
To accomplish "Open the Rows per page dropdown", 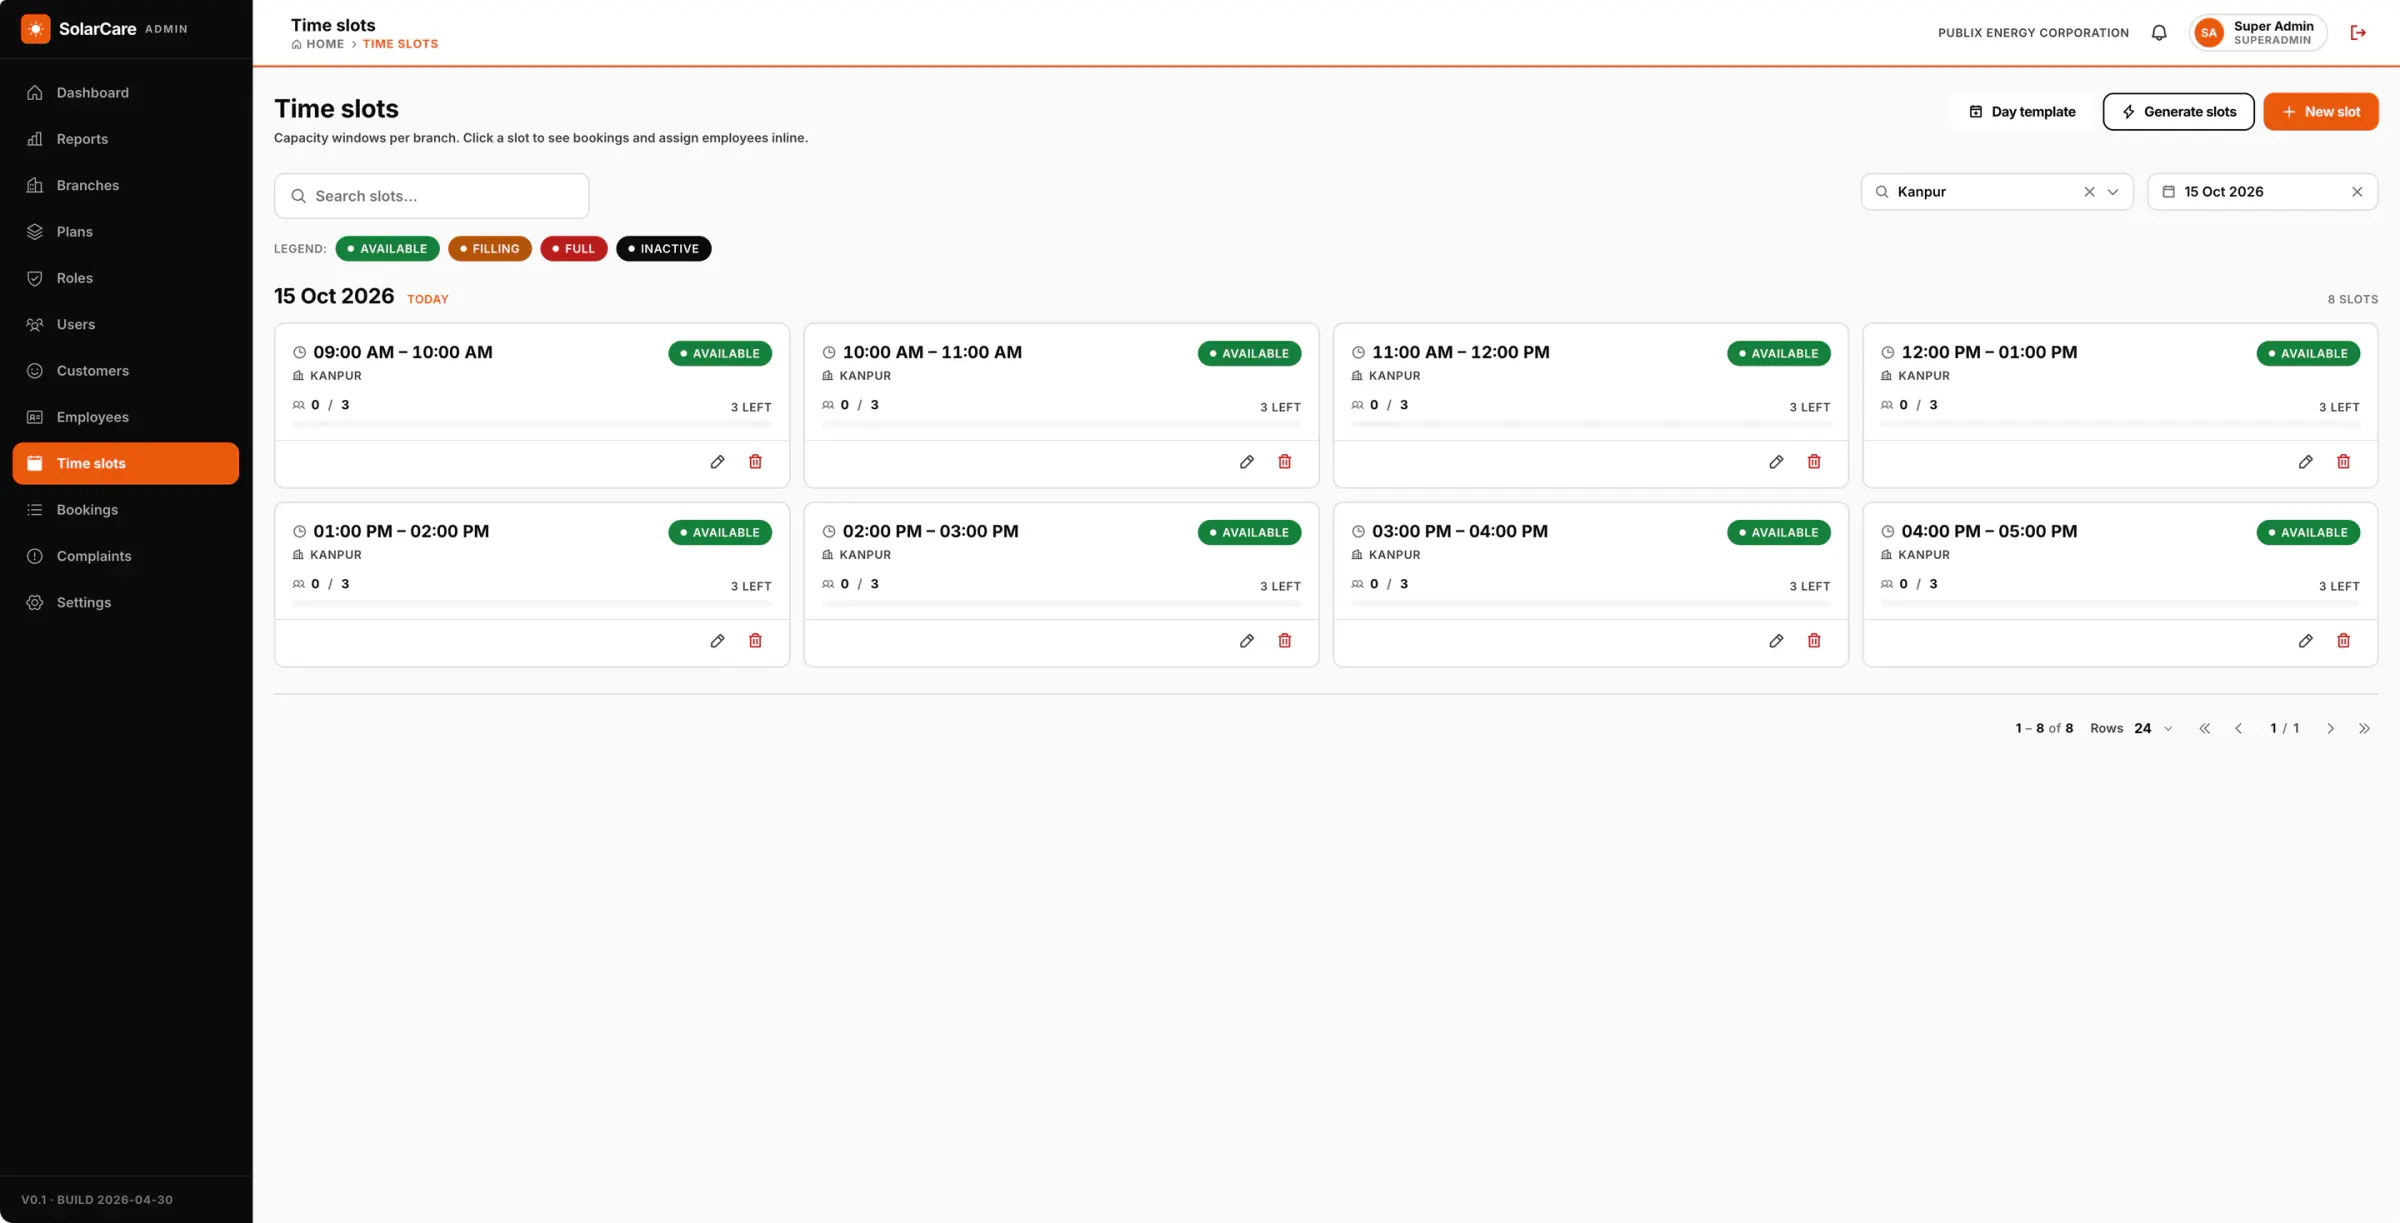I will 2152,729.
